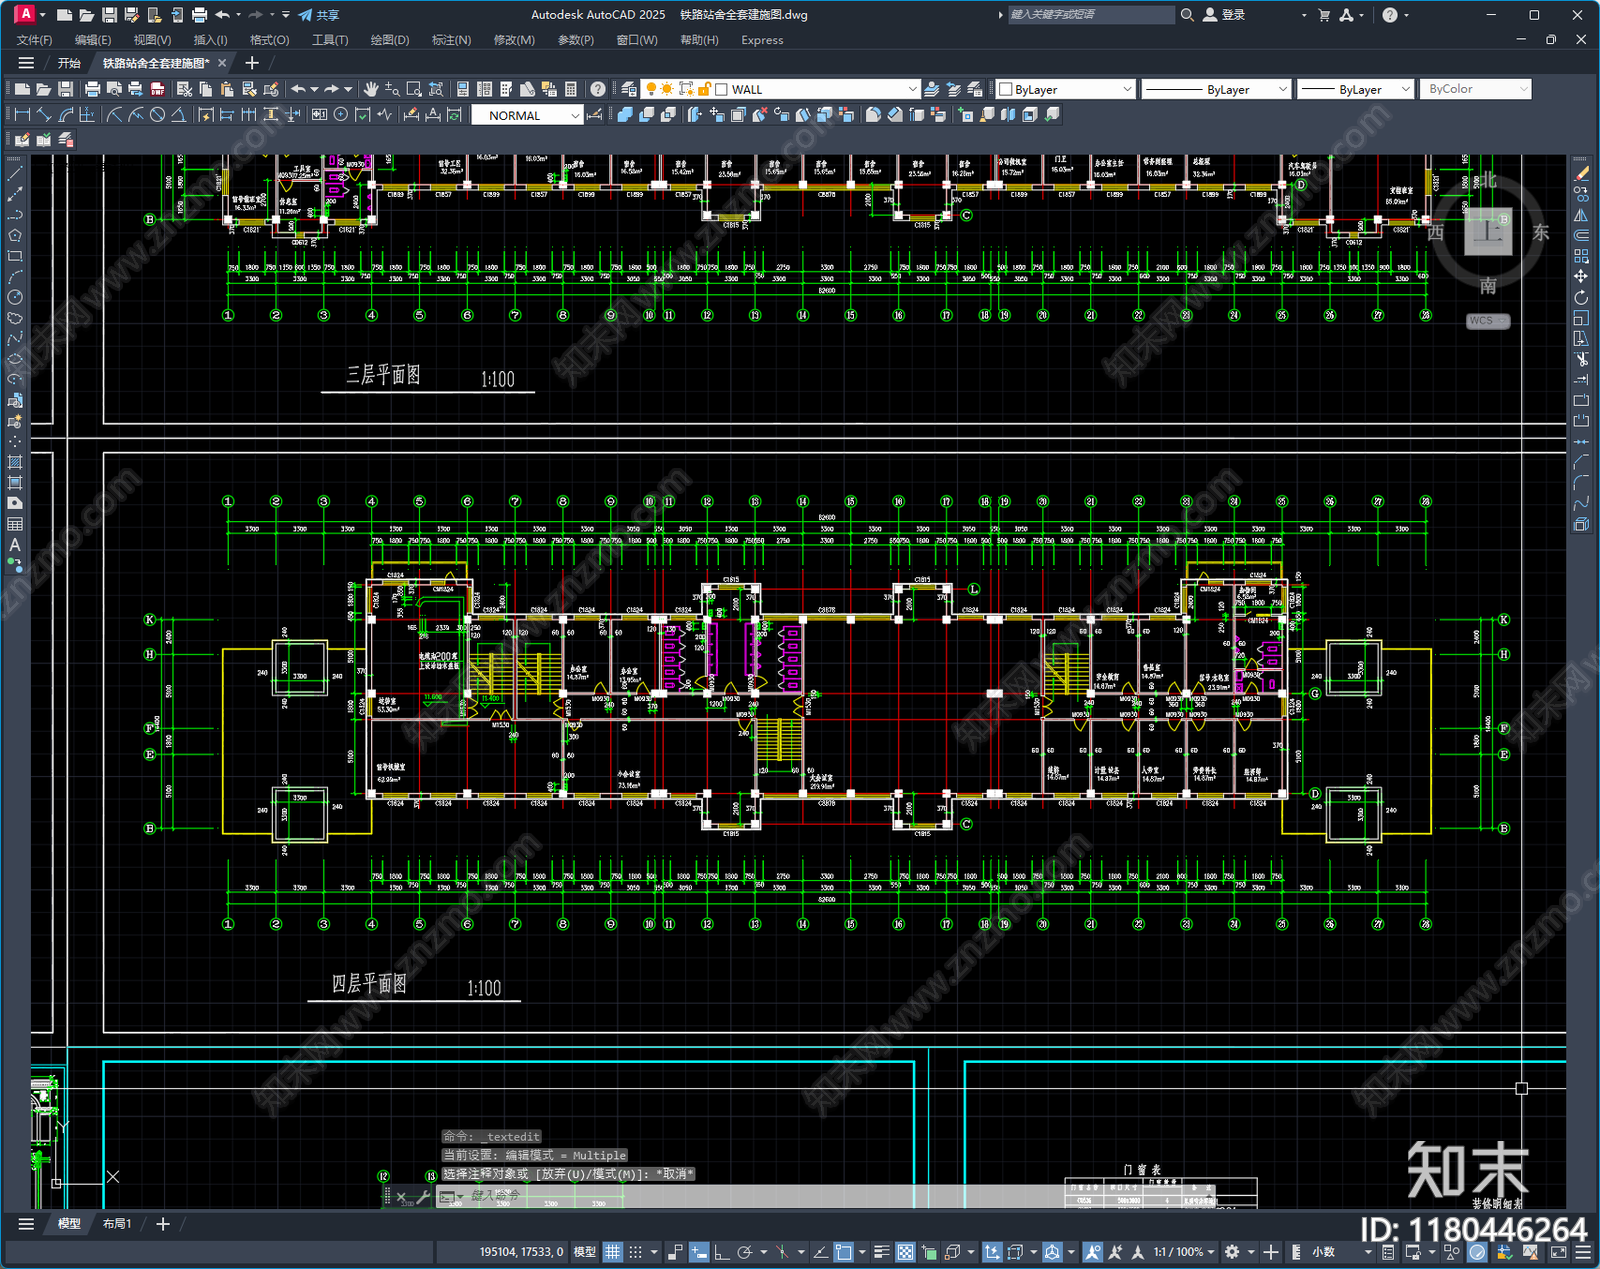Open the Express menu
This screenshot has width=1600, height=1269.
click(x=762, y=40)
